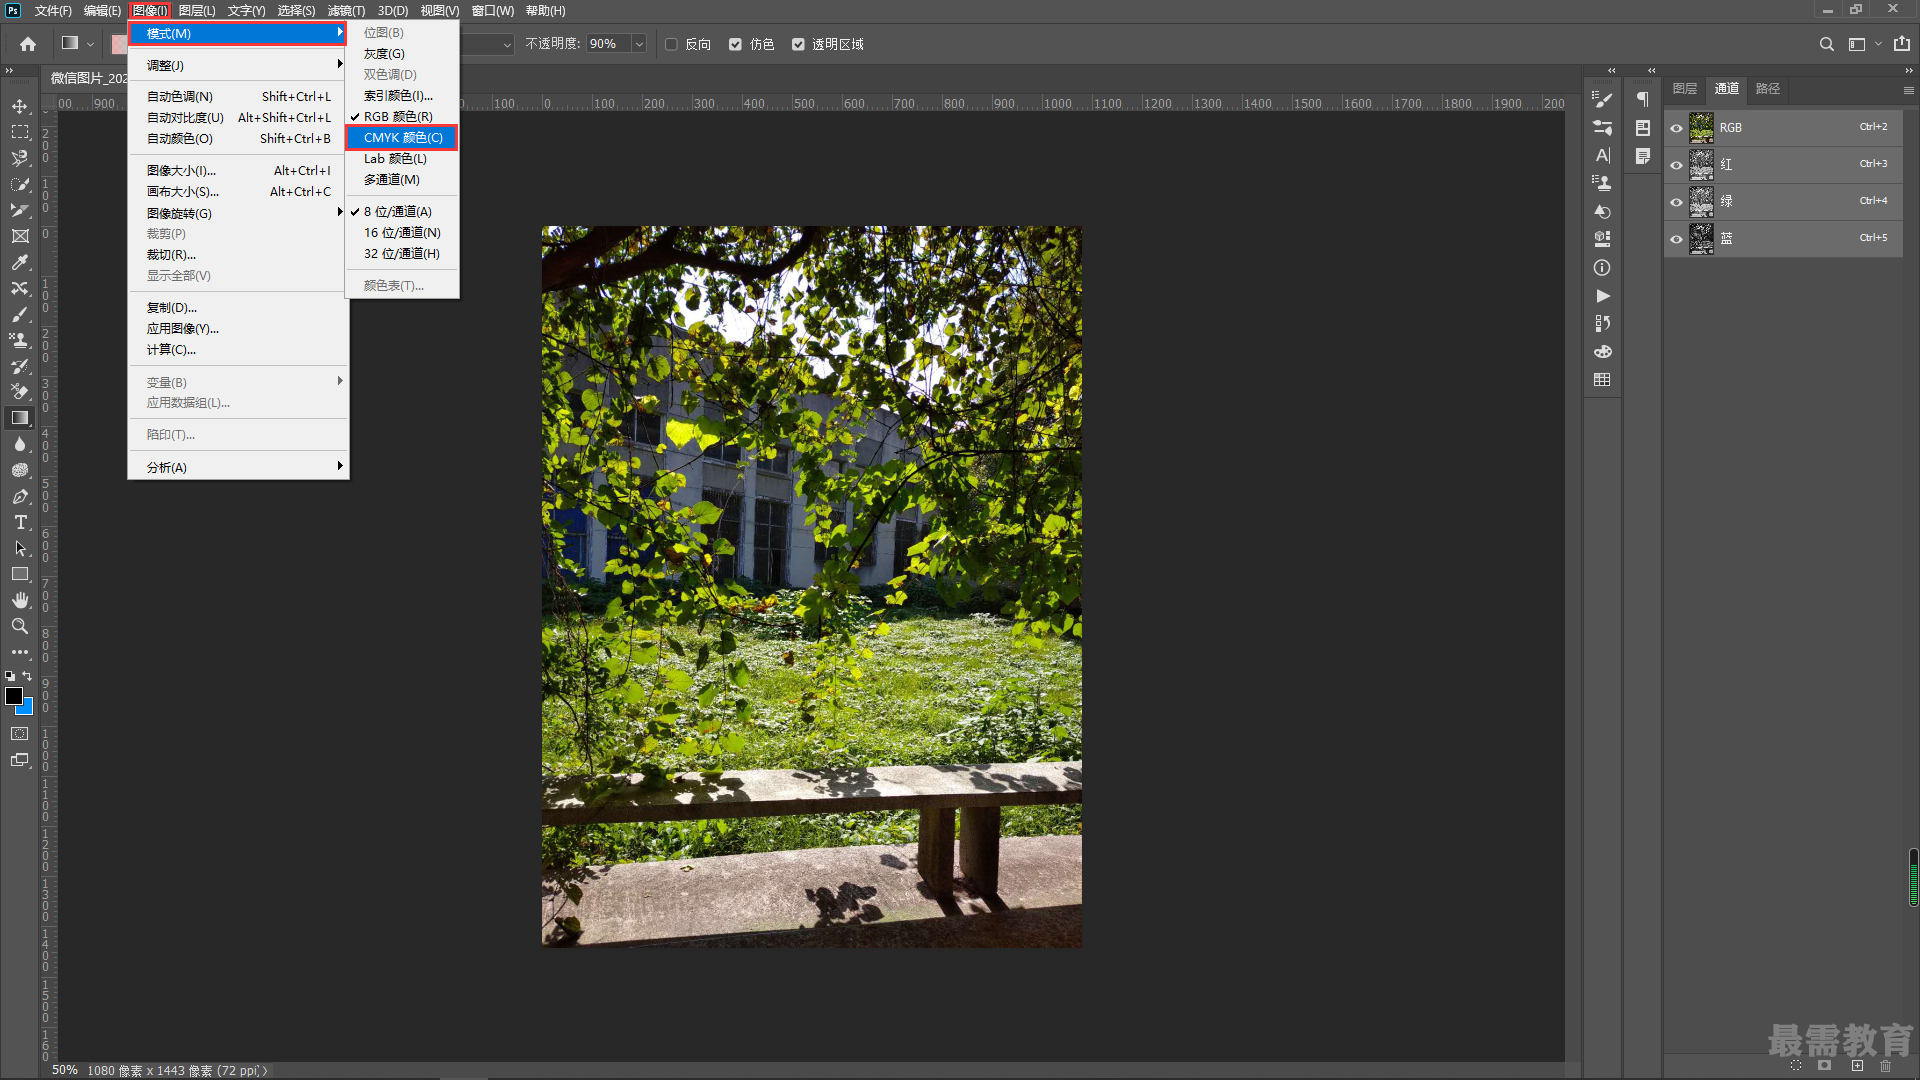Expand the 调整 submenu
The image size is (1920, 1080).
pyautogui.click(x=238, y=65)
